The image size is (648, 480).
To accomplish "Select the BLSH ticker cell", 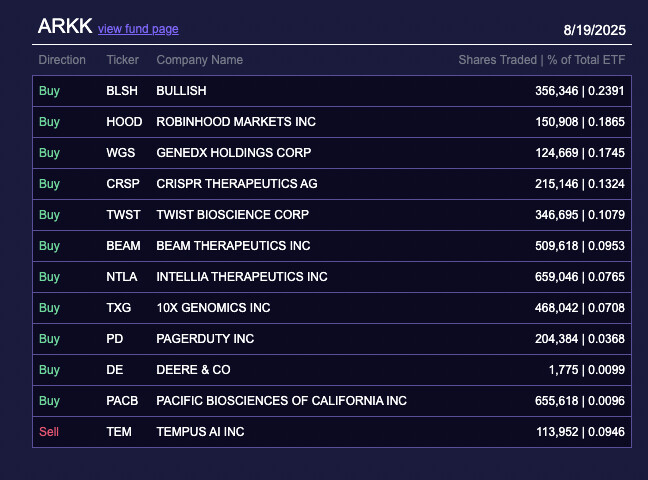I will [x=122, y=91].
